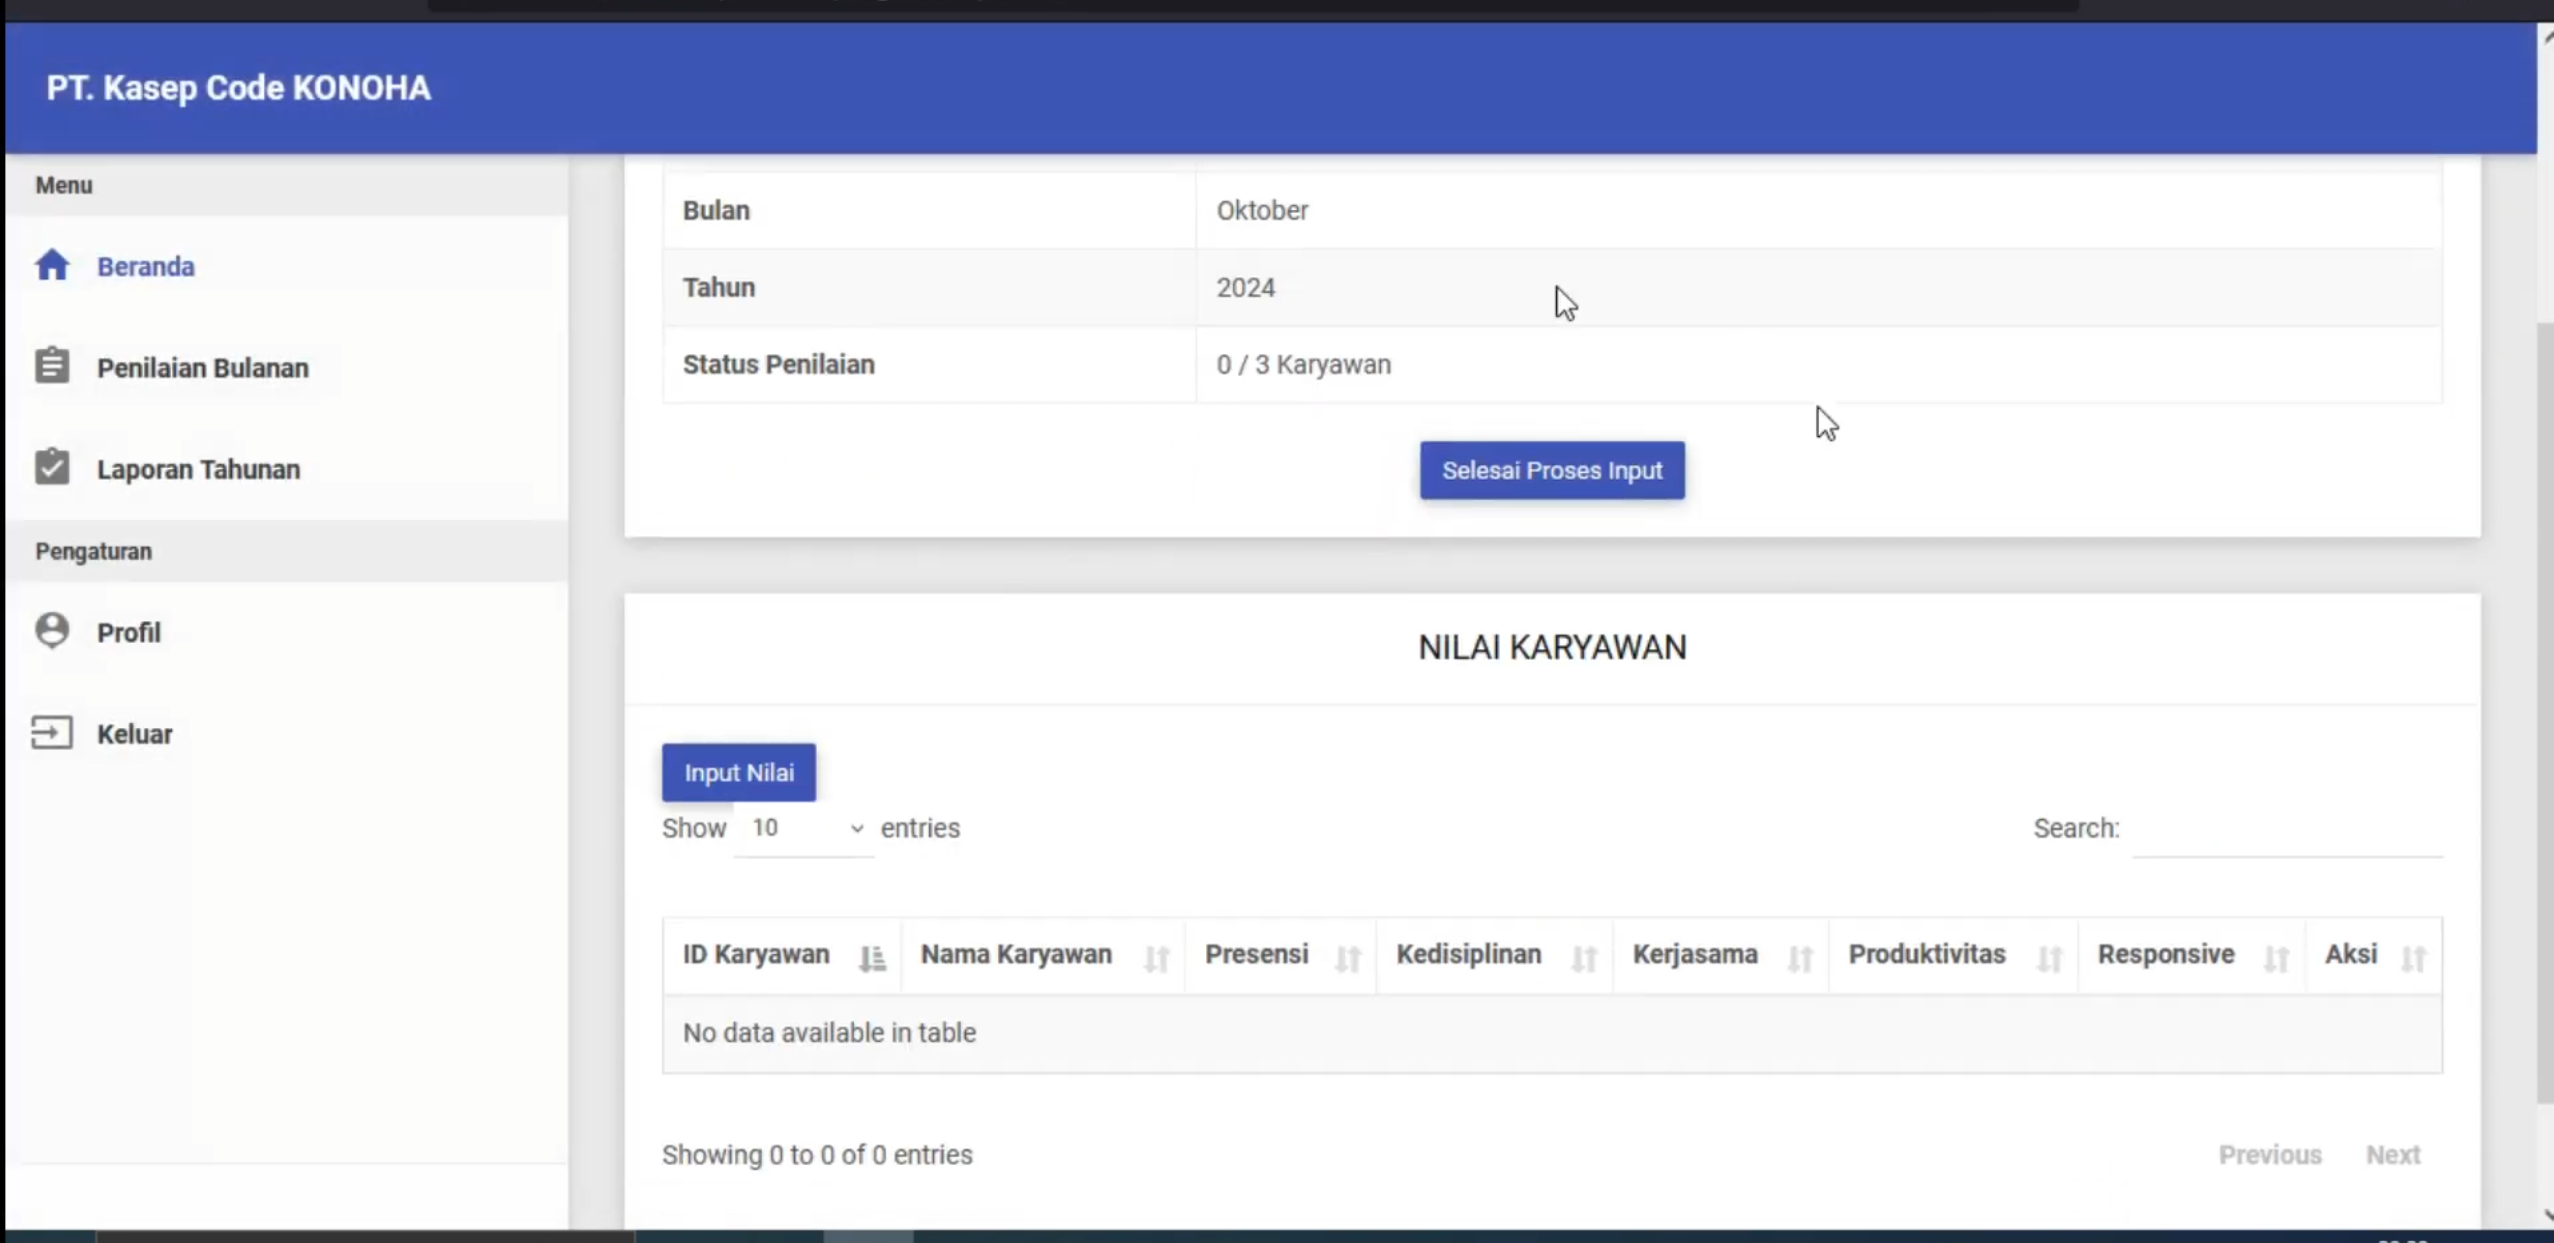
Task: Click the NILAI KARYAWAN heading
Action: tap(1552, 647)
